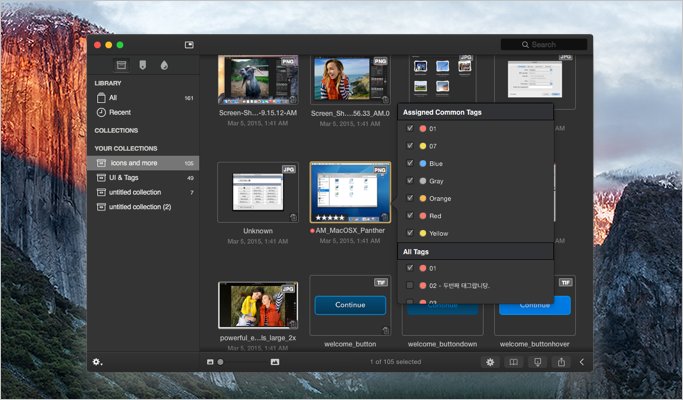Check the 02 Korean-labeled tag checkbox

(409, 285)
